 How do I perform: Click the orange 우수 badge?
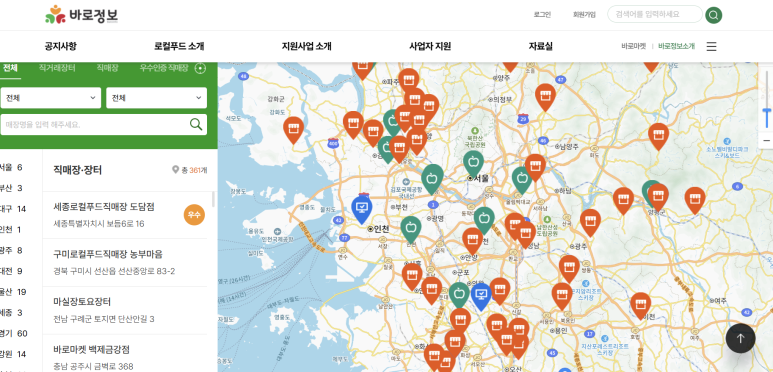pos(194,215)
